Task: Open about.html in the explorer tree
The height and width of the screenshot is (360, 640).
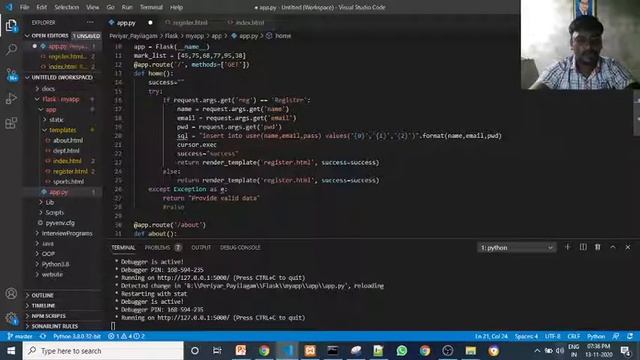Action: tap(68, 140)
